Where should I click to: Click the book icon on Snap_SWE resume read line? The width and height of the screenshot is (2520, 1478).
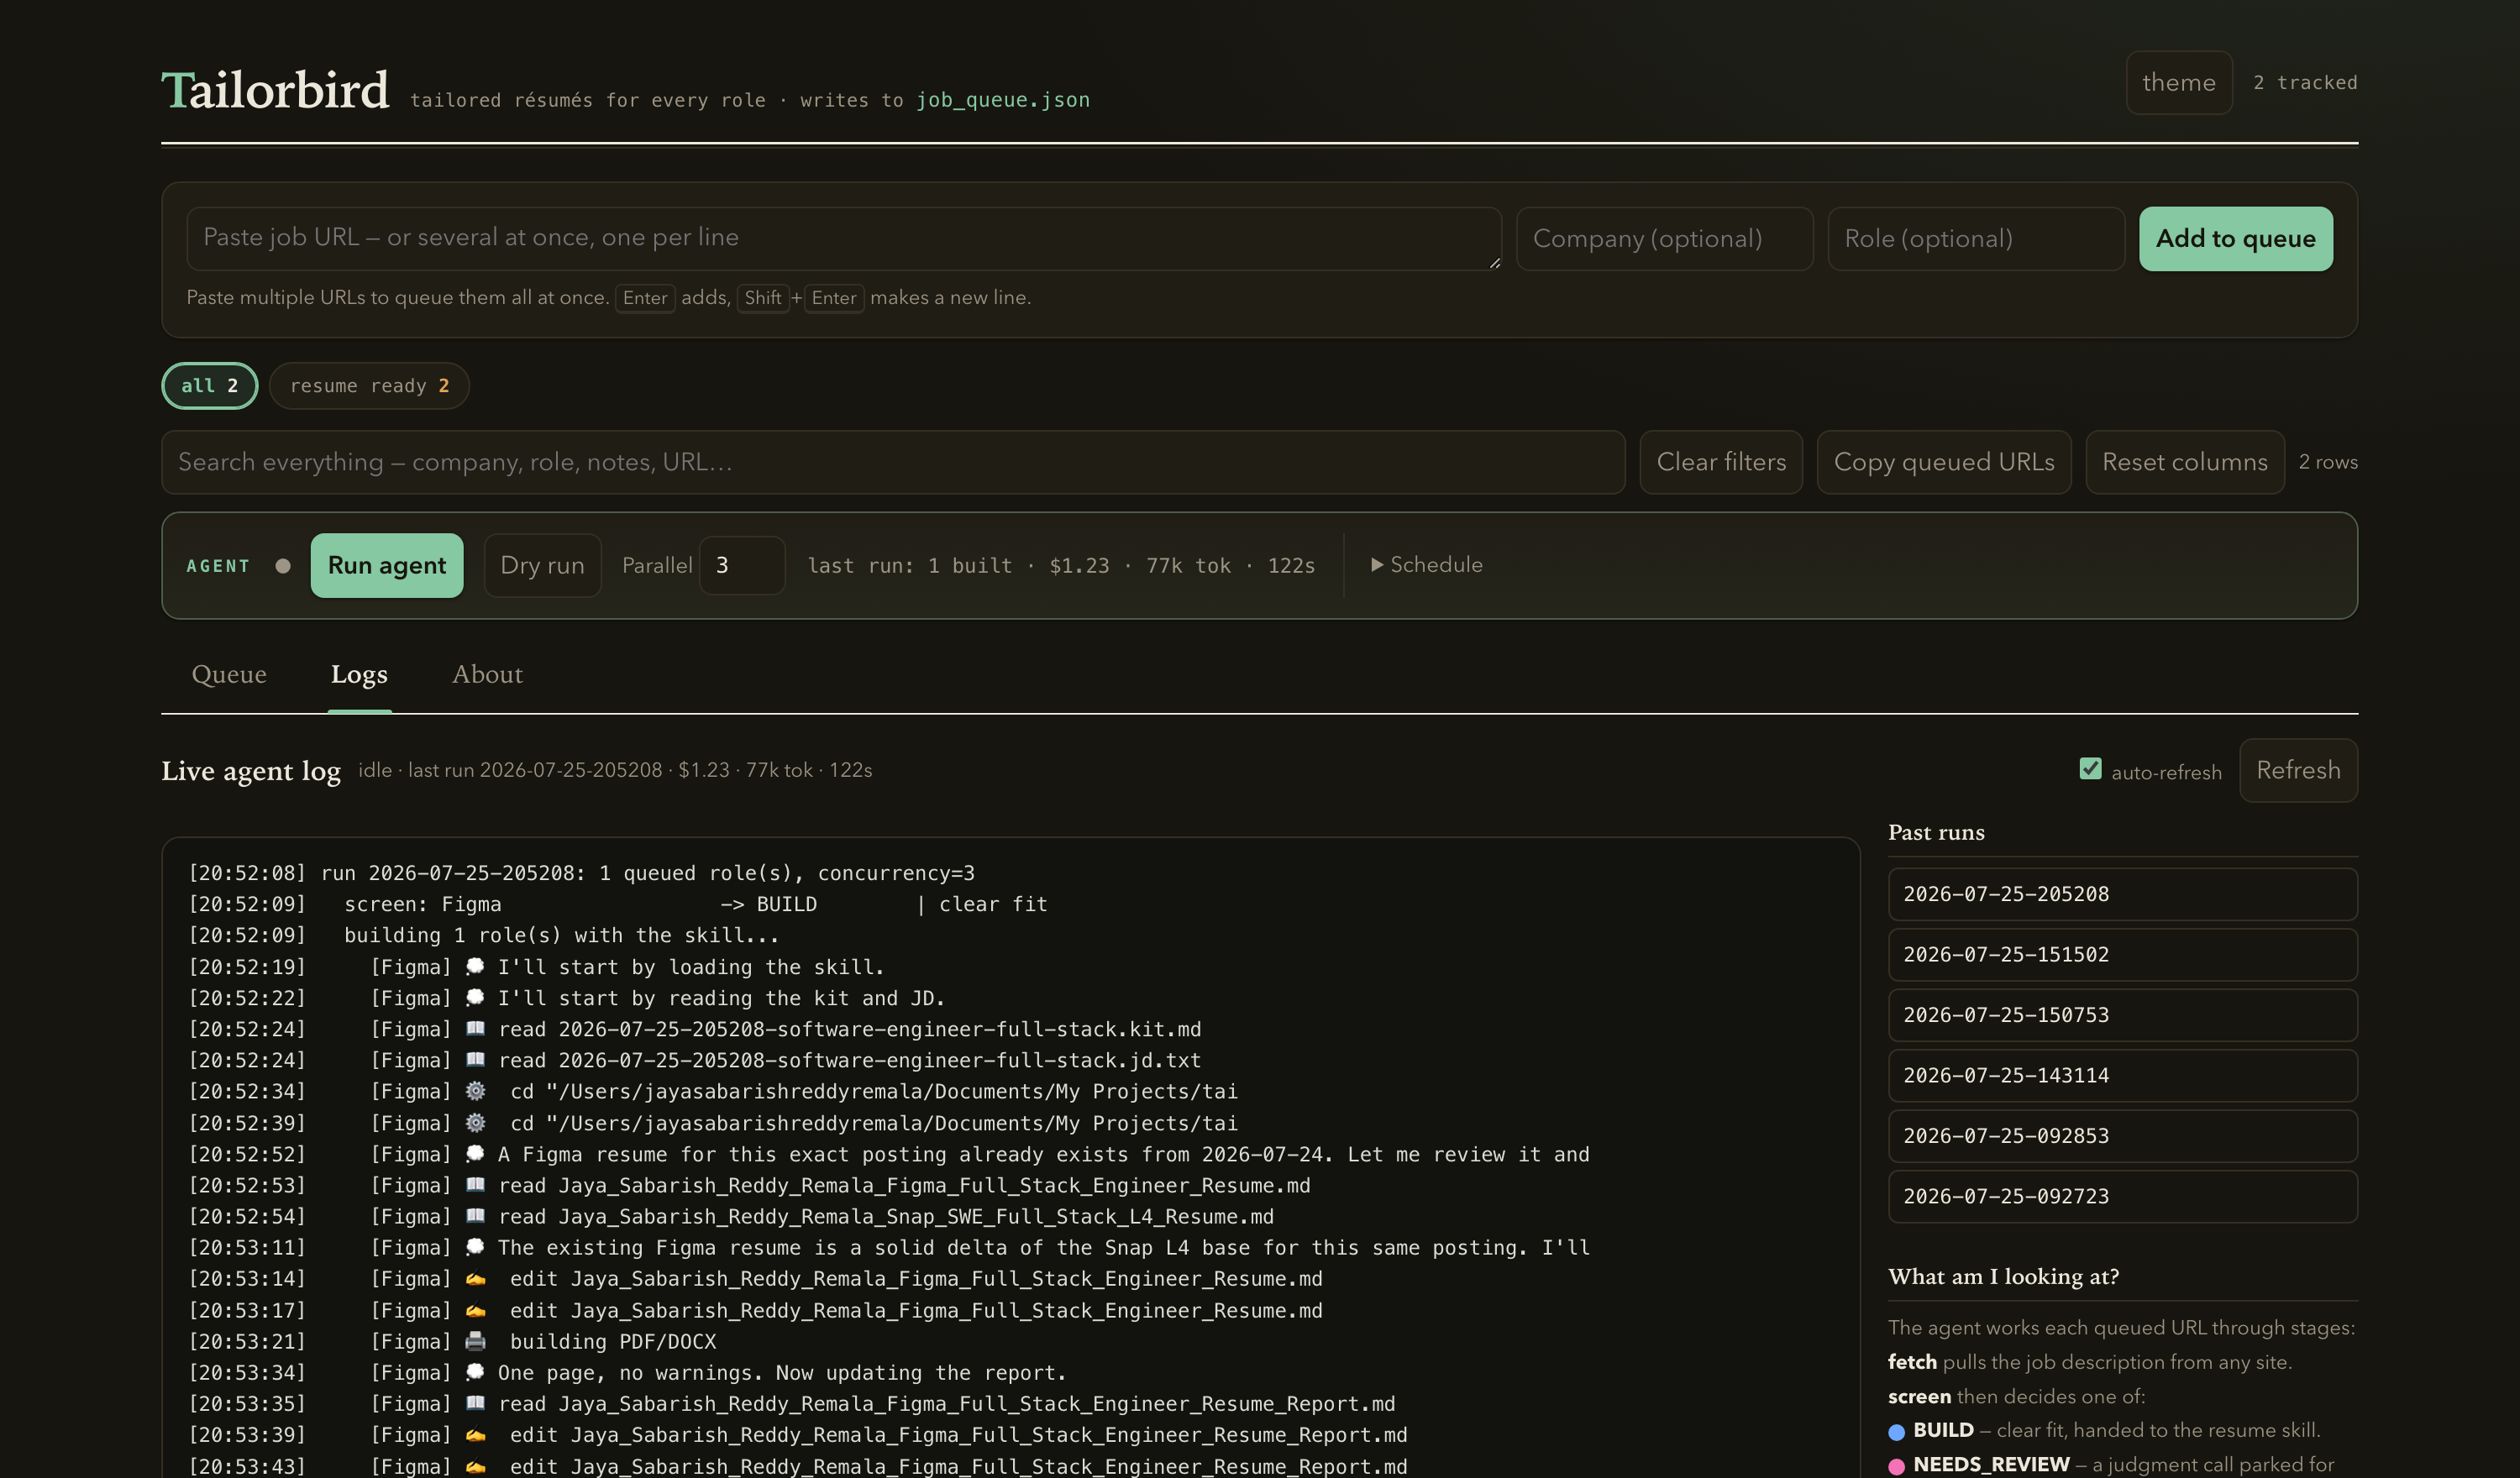coord(475,1215)
